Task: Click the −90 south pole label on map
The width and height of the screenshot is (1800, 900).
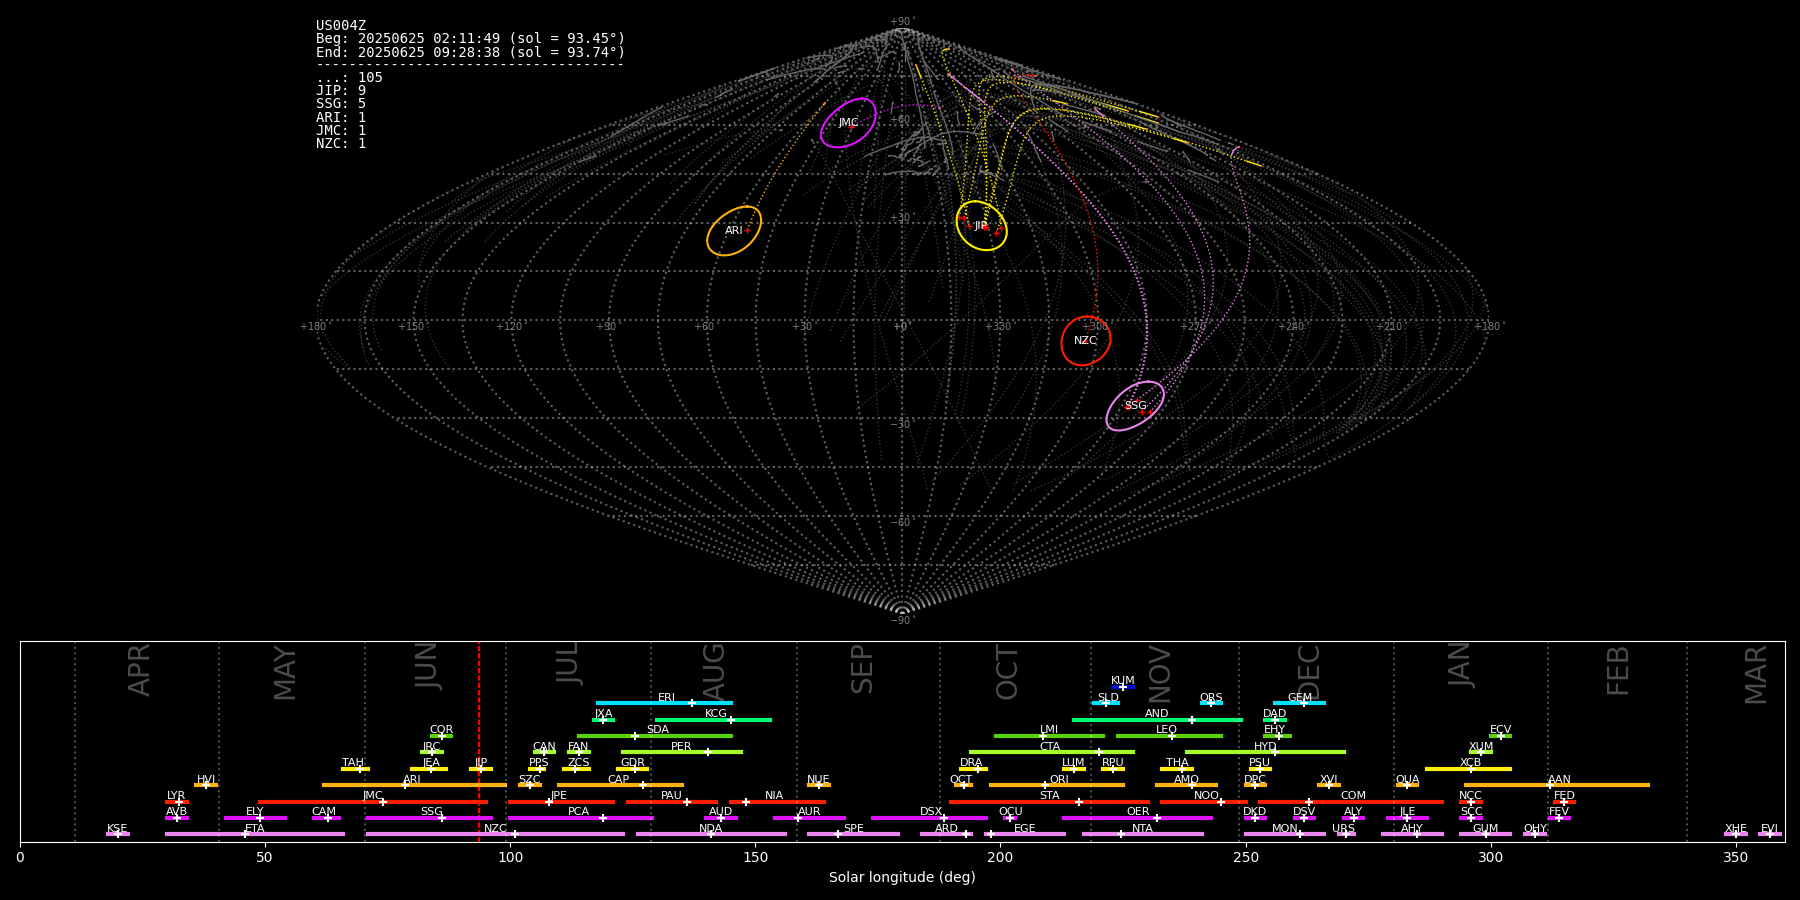Action: (901, 620)
